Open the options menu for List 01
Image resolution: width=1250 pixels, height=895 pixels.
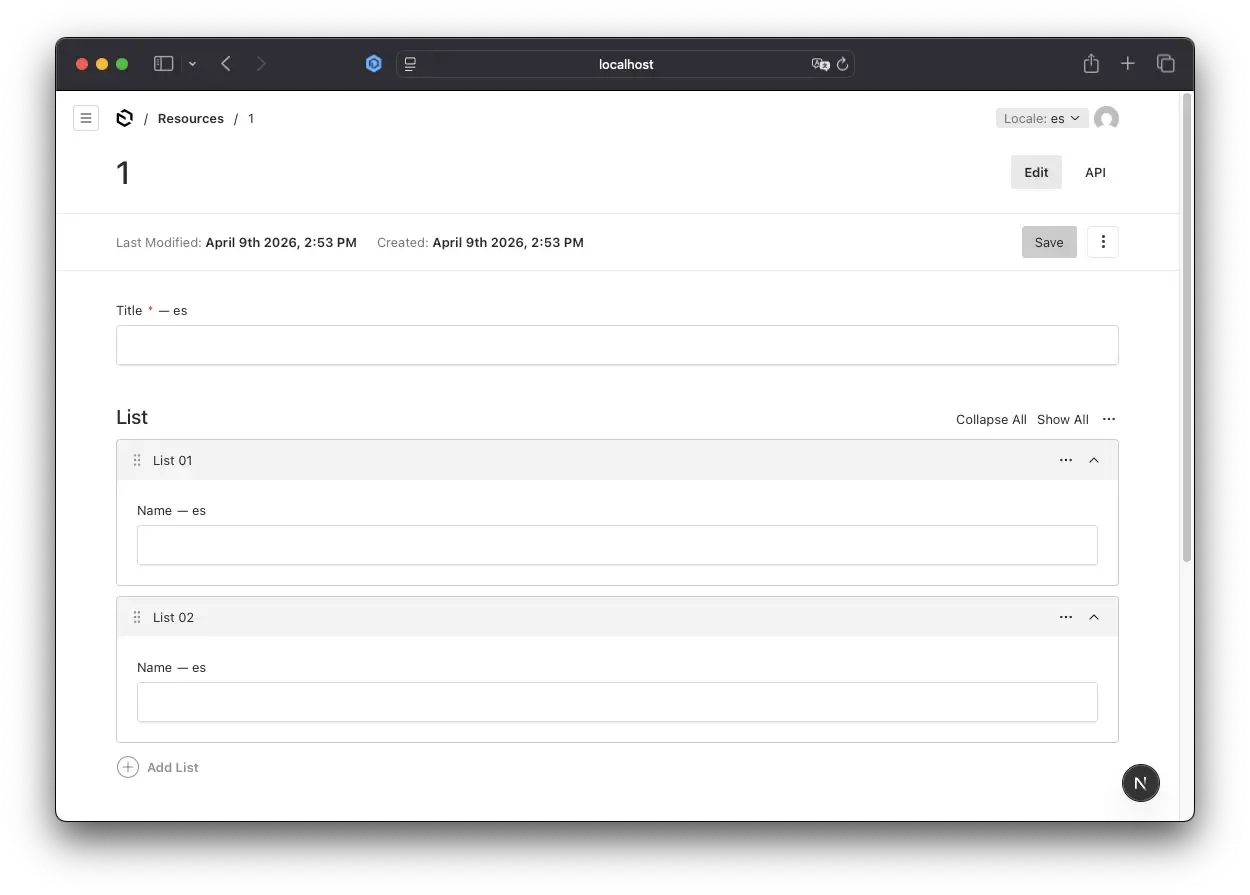1065,460
